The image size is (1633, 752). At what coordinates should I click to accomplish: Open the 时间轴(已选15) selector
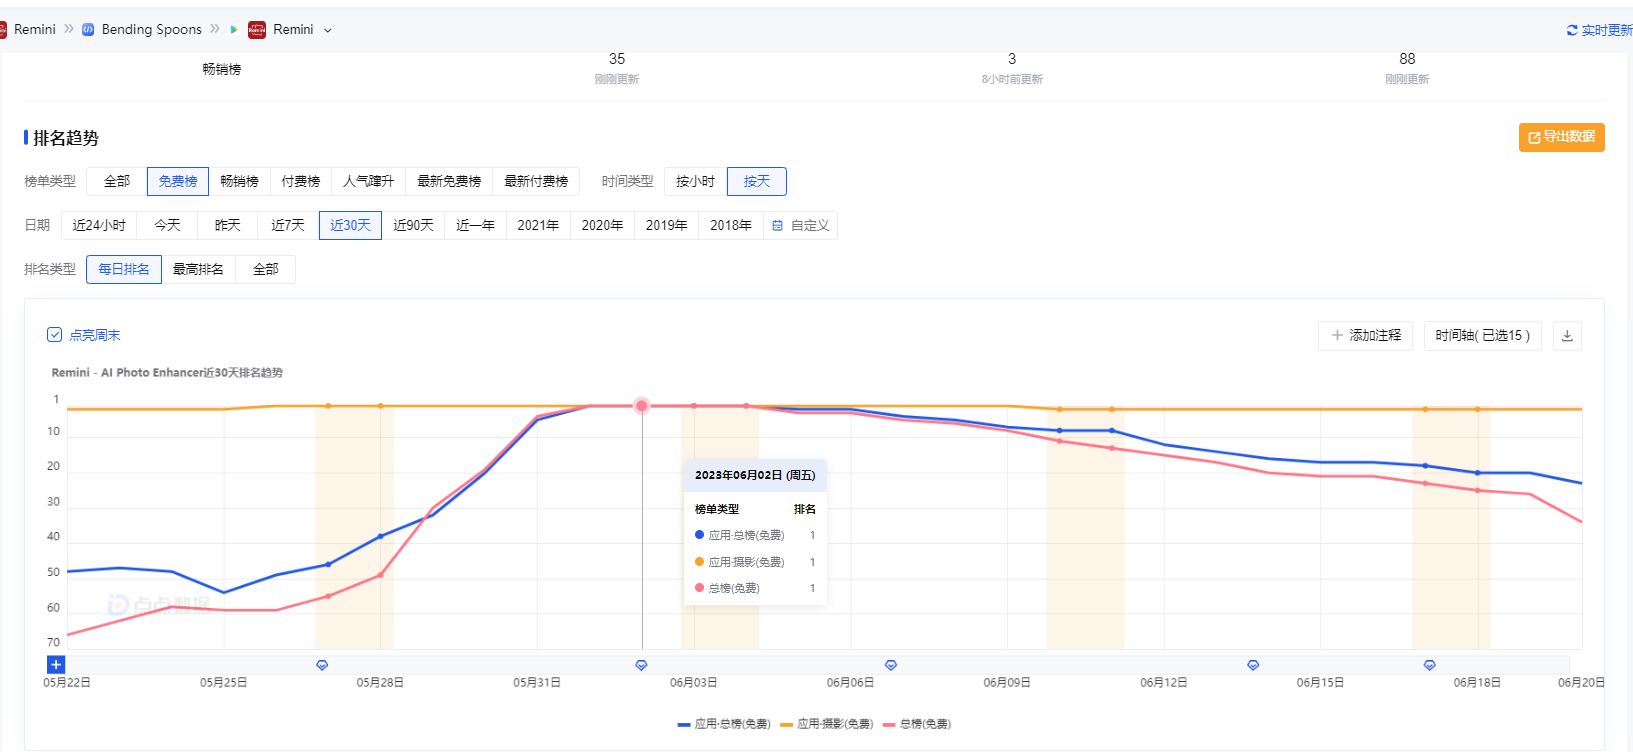coord(1482,336)
